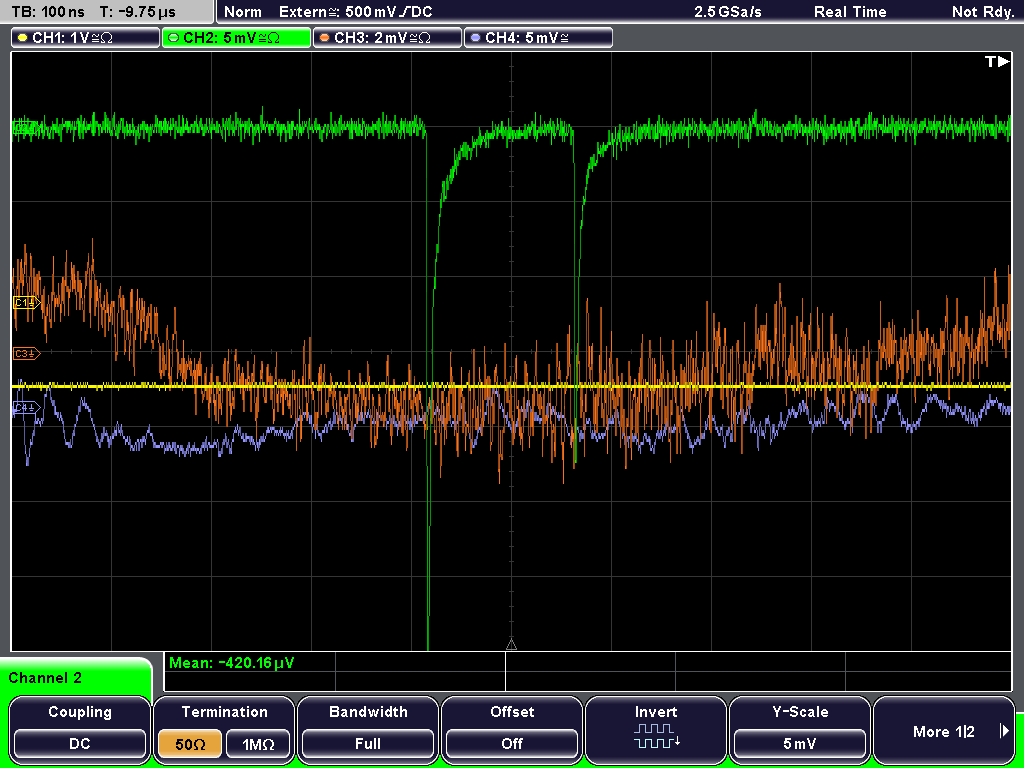Toggle the Invert waveform icon
The height and width of the screenshot is (768, 1024).
pos(656,735)
